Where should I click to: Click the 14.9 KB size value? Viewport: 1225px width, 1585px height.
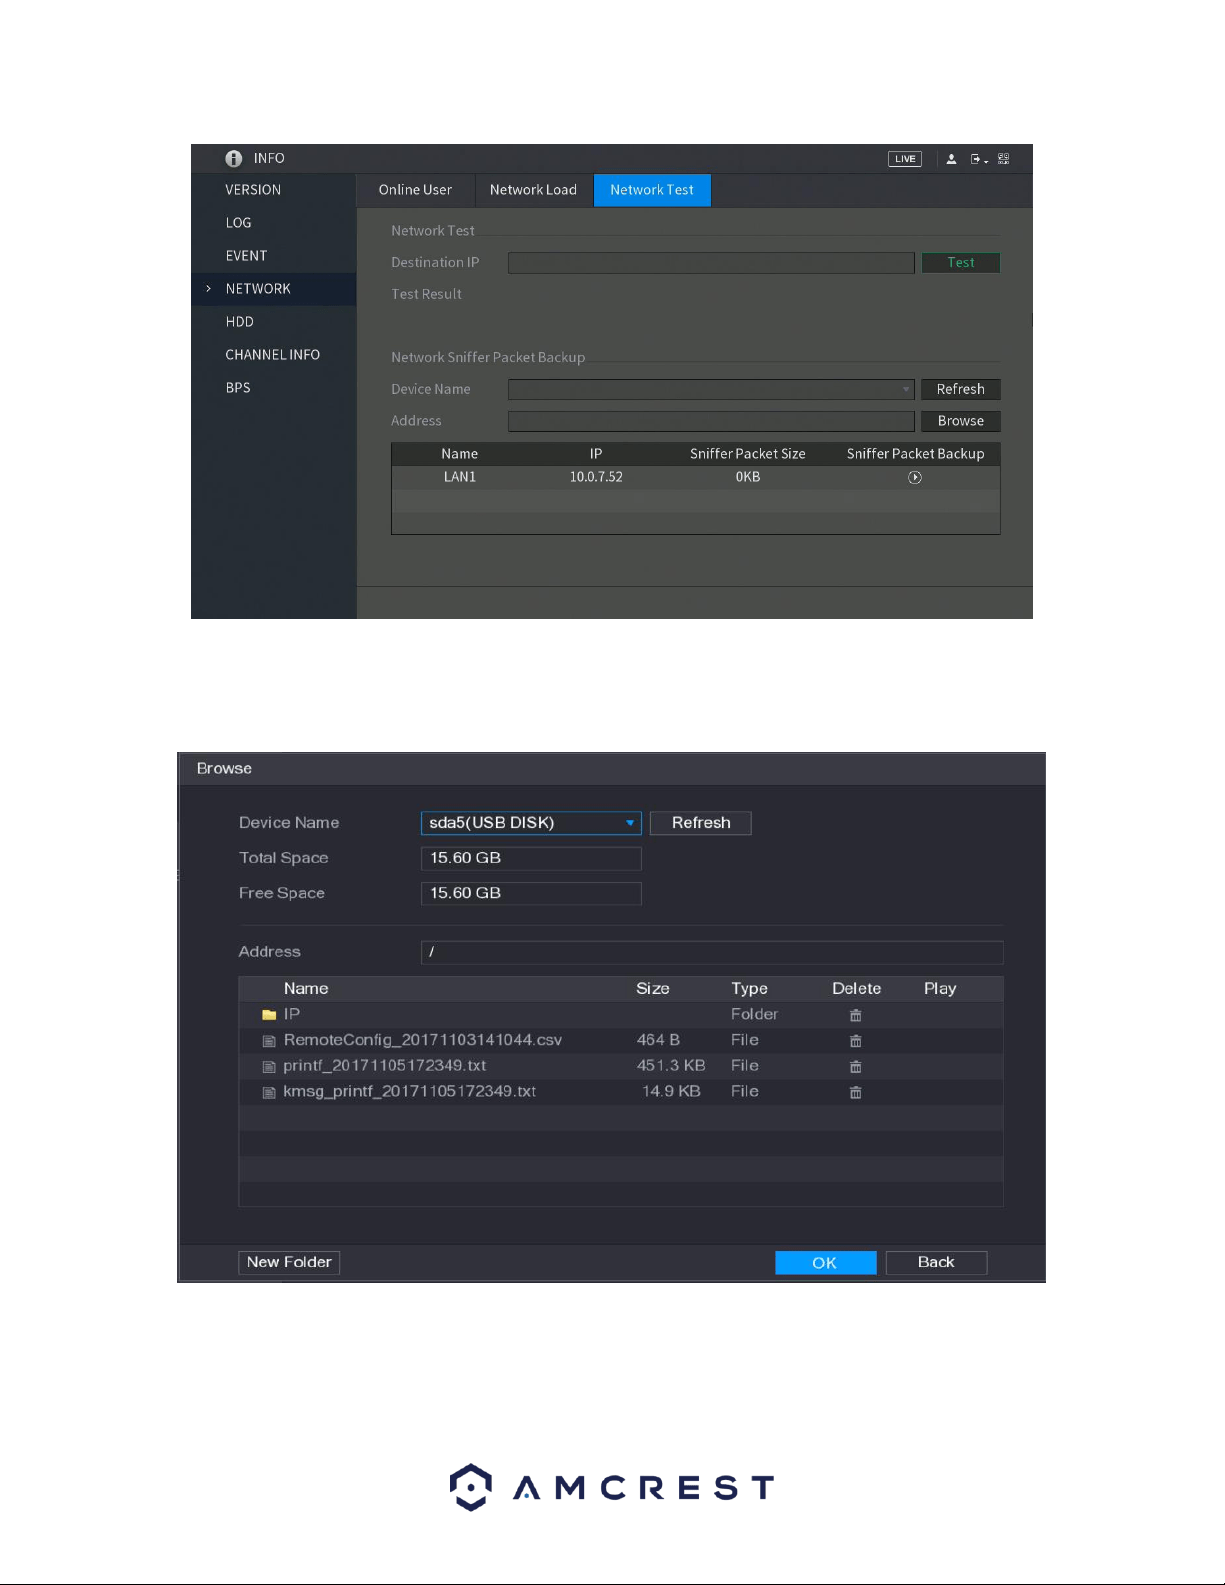click(x=671, y=1092)
